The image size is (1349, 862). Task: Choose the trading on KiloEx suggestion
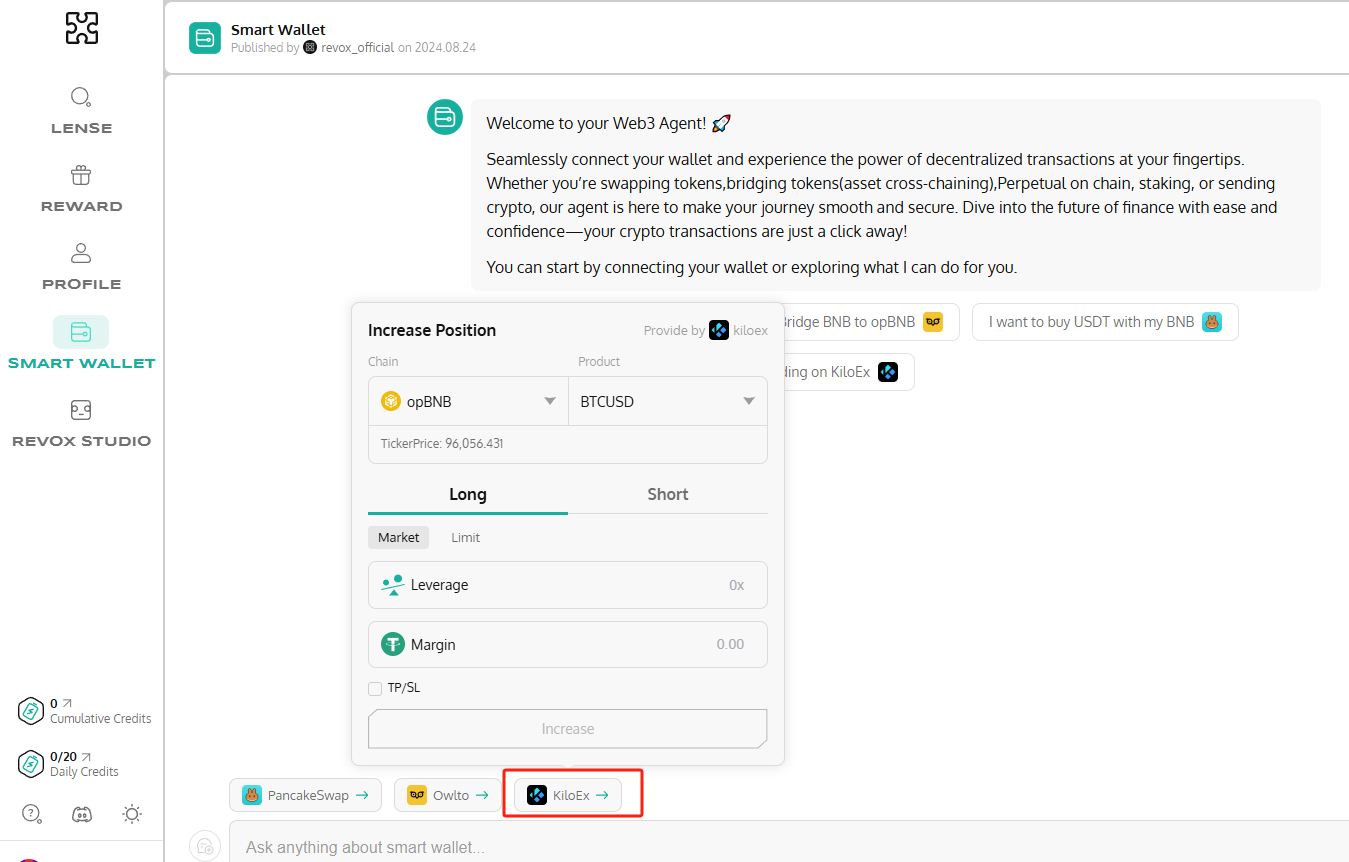(x=848, y=372)
